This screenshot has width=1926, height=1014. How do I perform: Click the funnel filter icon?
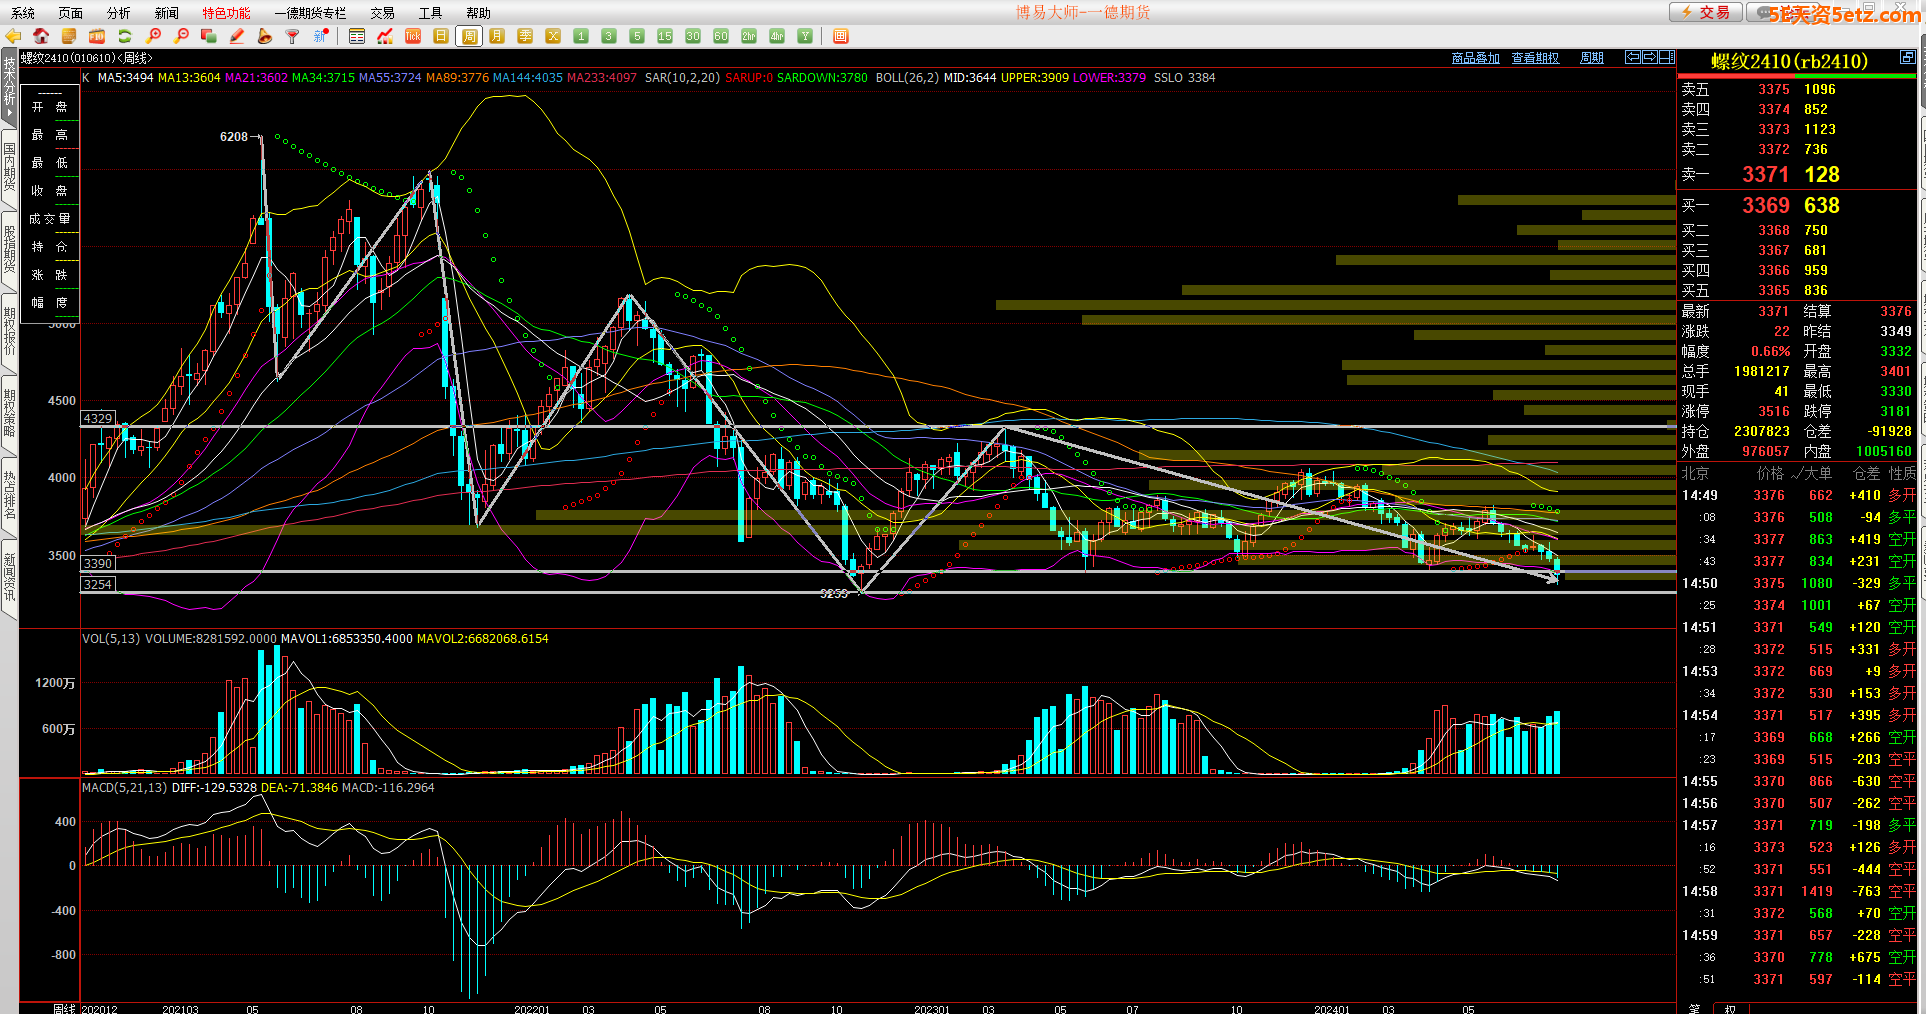click(293, 36)
